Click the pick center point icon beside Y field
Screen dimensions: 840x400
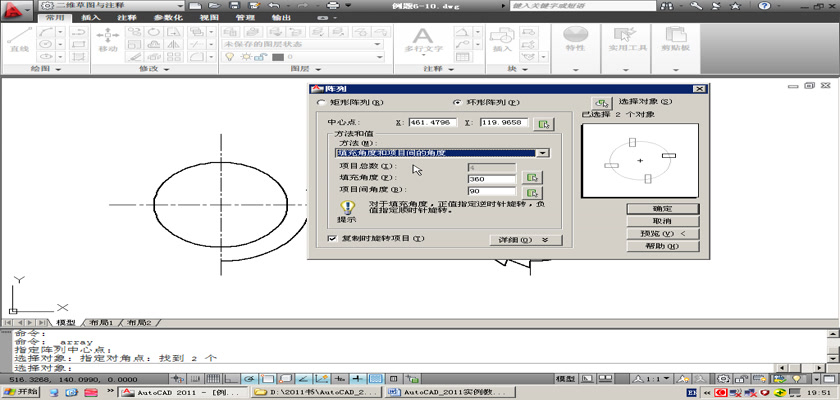point(544,124)
